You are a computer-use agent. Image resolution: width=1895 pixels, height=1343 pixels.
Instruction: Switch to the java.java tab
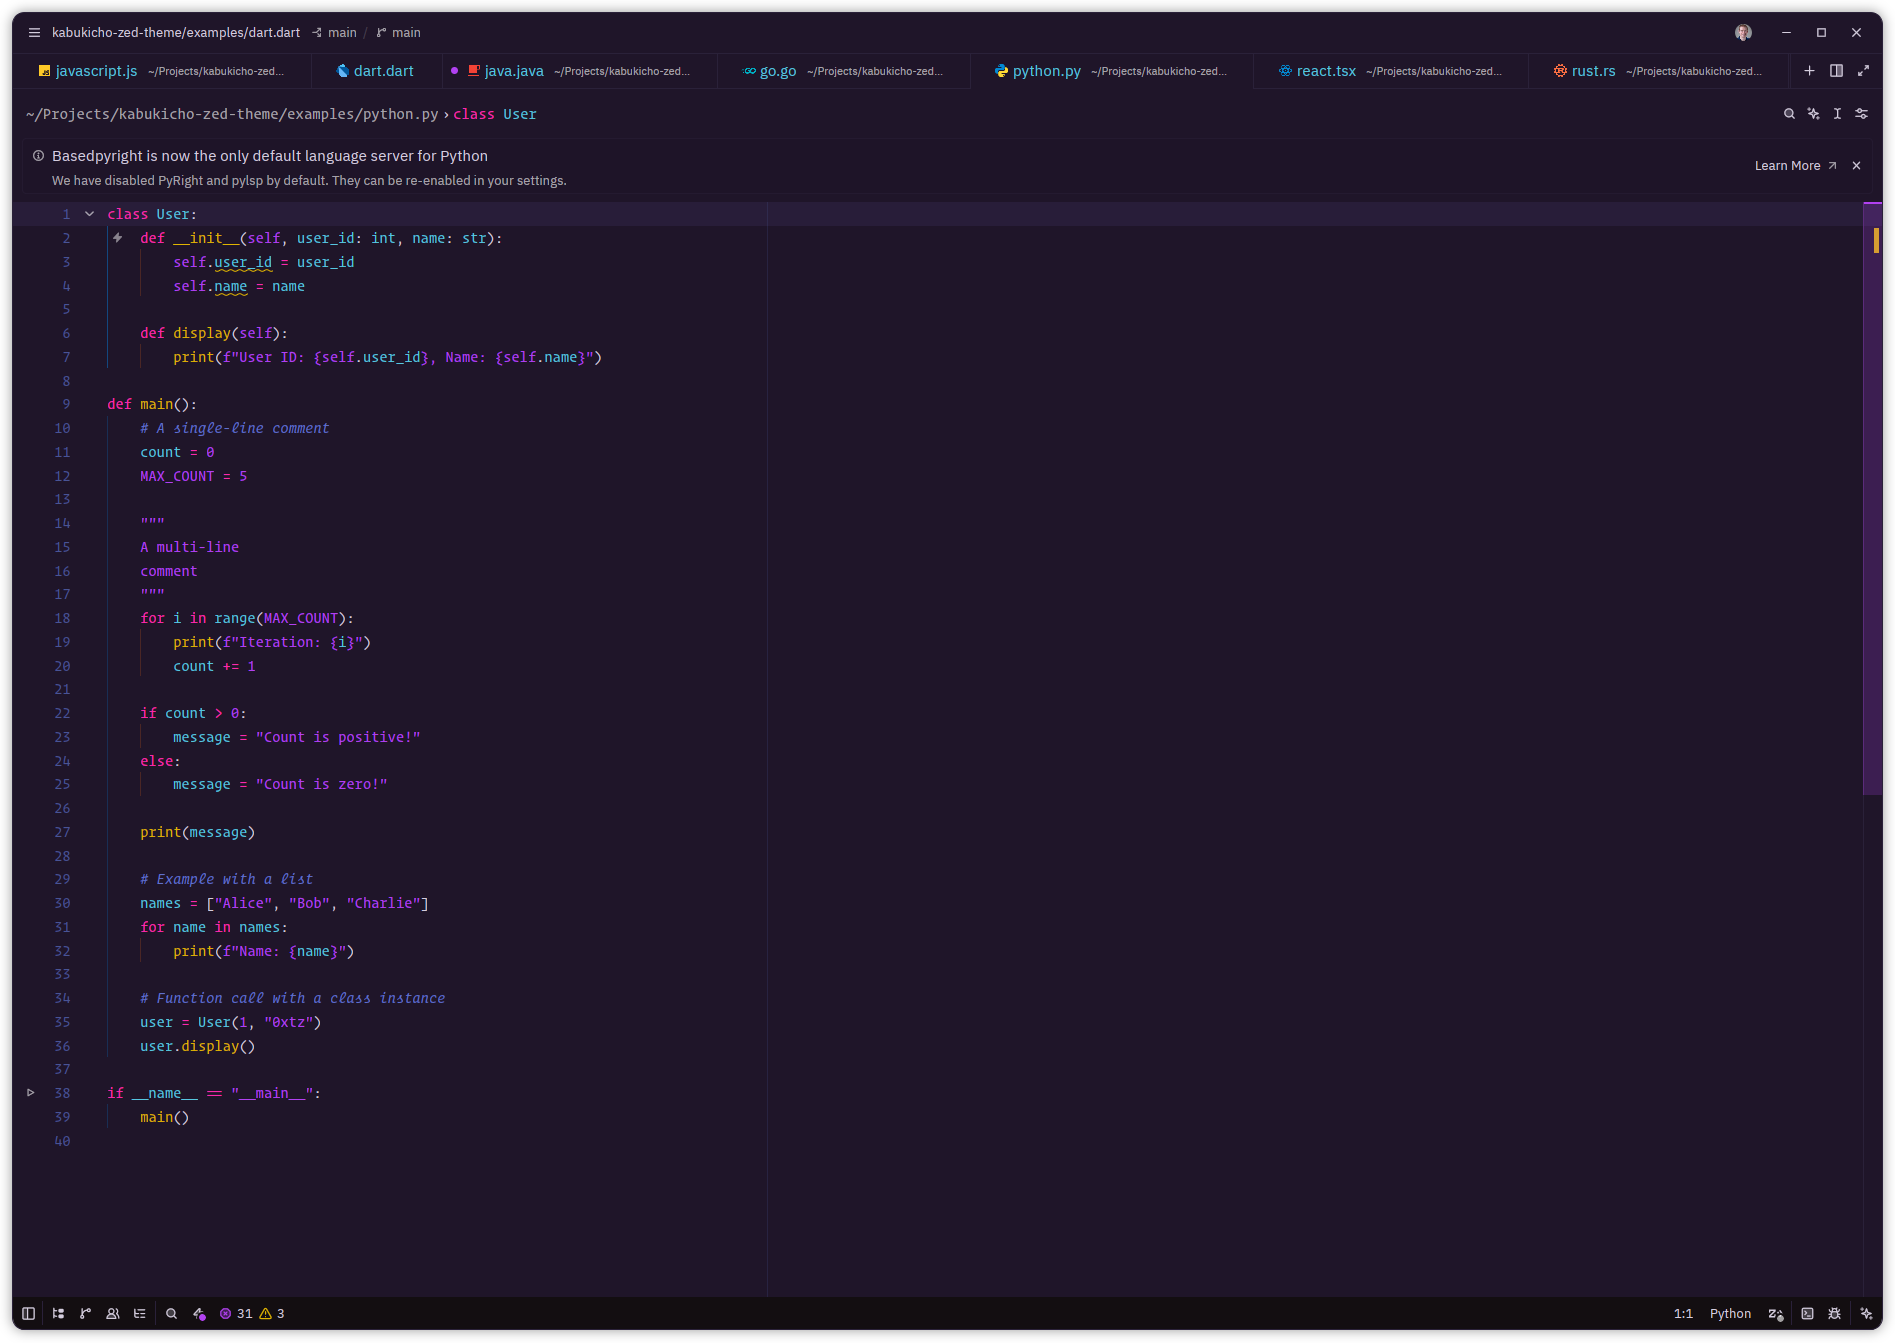(580, 71)
